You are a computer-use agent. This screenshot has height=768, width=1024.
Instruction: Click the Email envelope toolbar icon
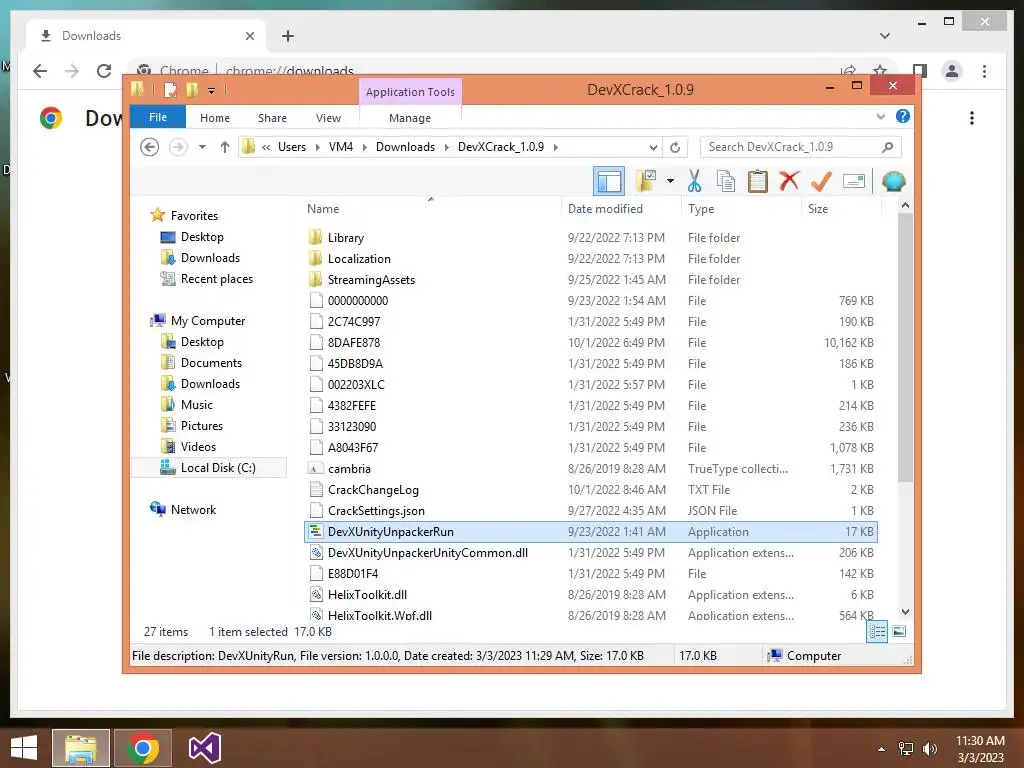(854, 181)
